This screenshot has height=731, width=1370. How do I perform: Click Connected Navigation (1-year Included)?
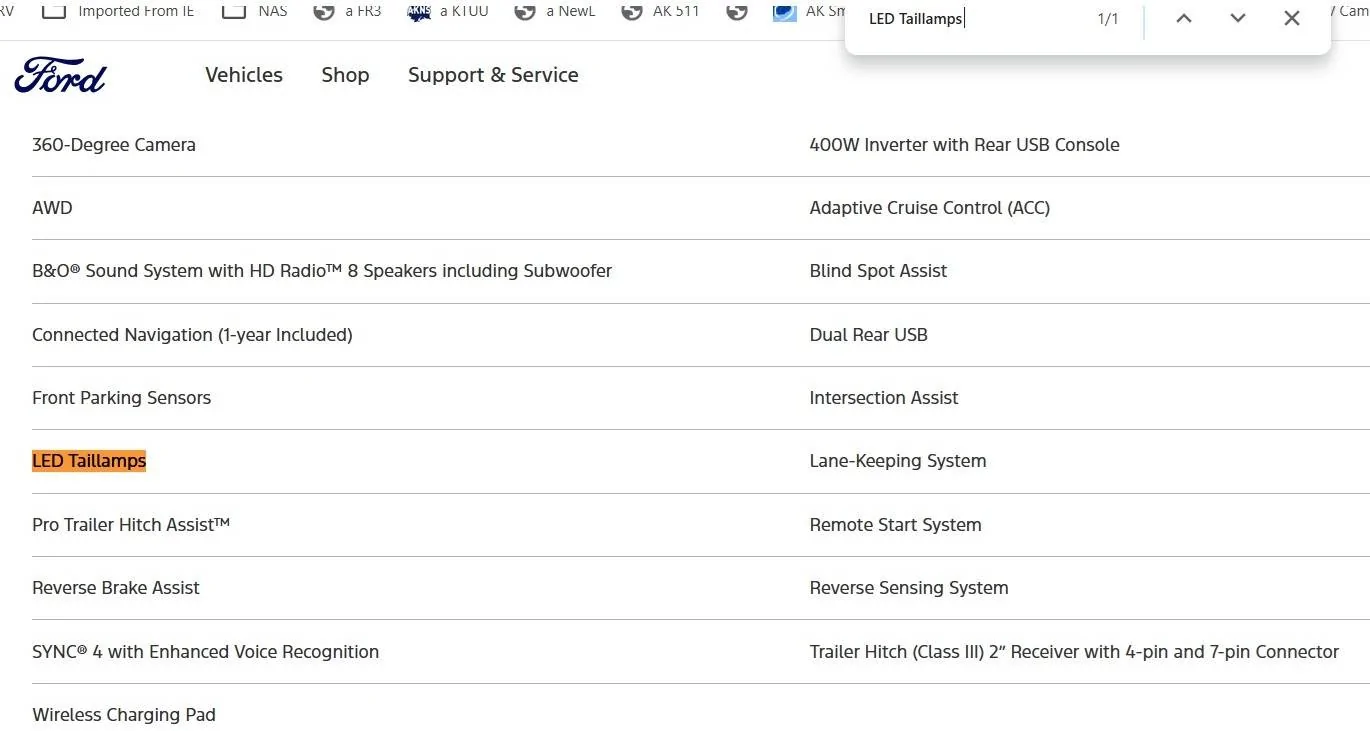192,335
